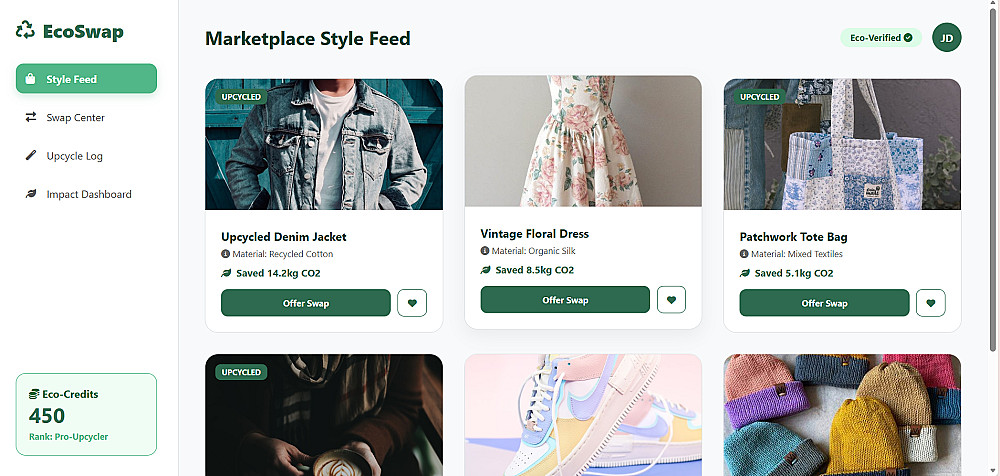Open the Swap Center page
Screen dimensions: 1000x476
tap(75, 118)
